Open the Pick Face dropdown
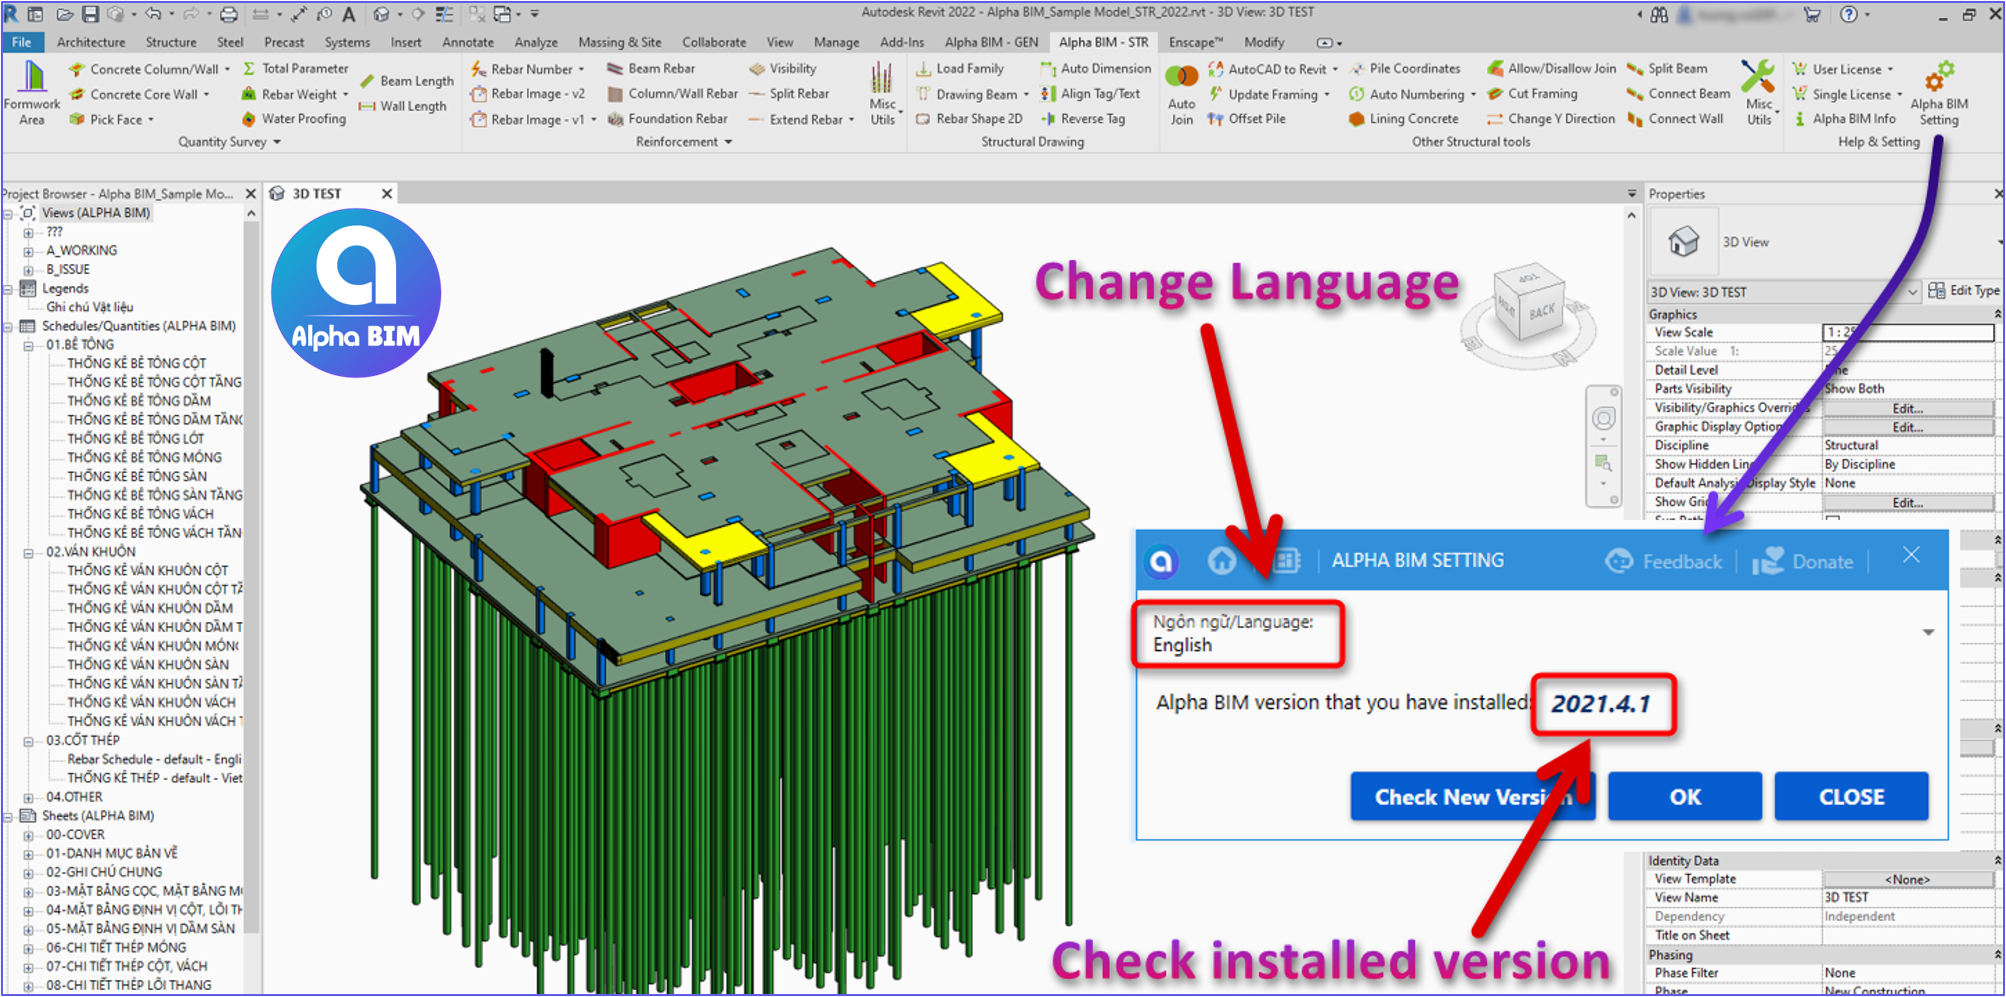This screenshot has width=2006, height=997. click(151, 119)
